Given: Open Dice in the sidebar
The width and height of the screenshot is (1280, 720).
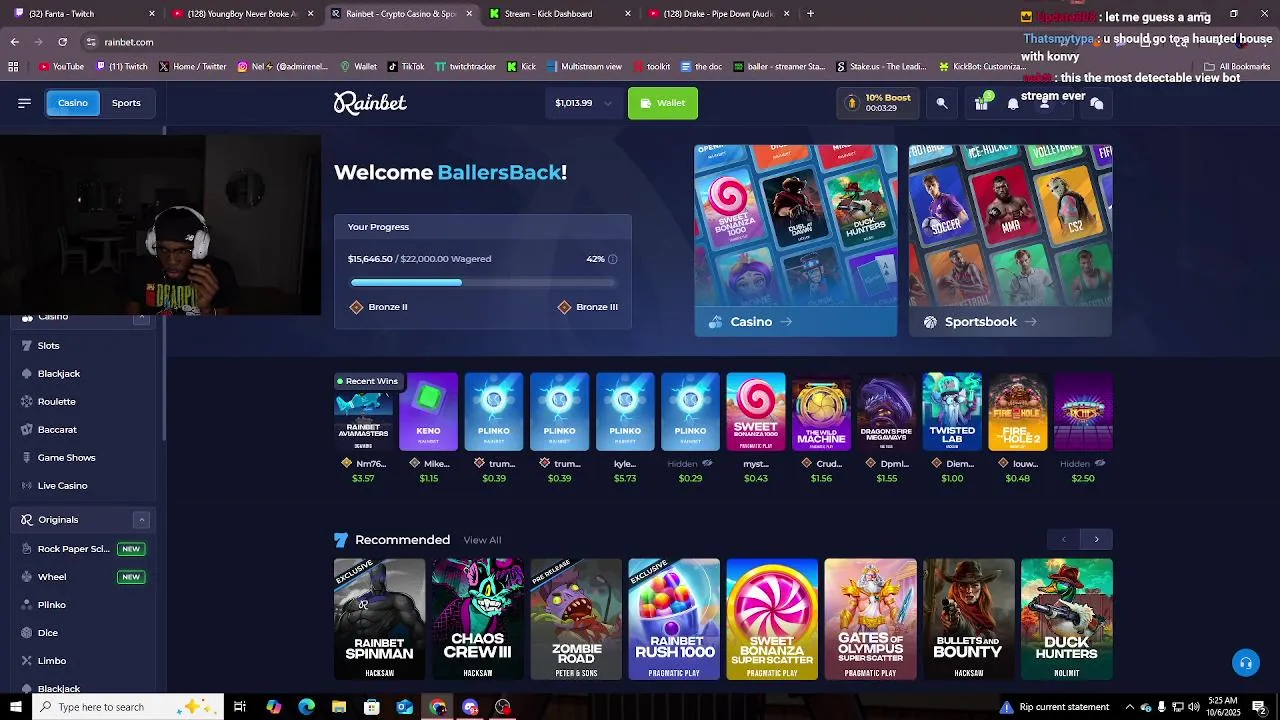Looking at the screenshot, I should pyautogui.click(x=84, y=633).
